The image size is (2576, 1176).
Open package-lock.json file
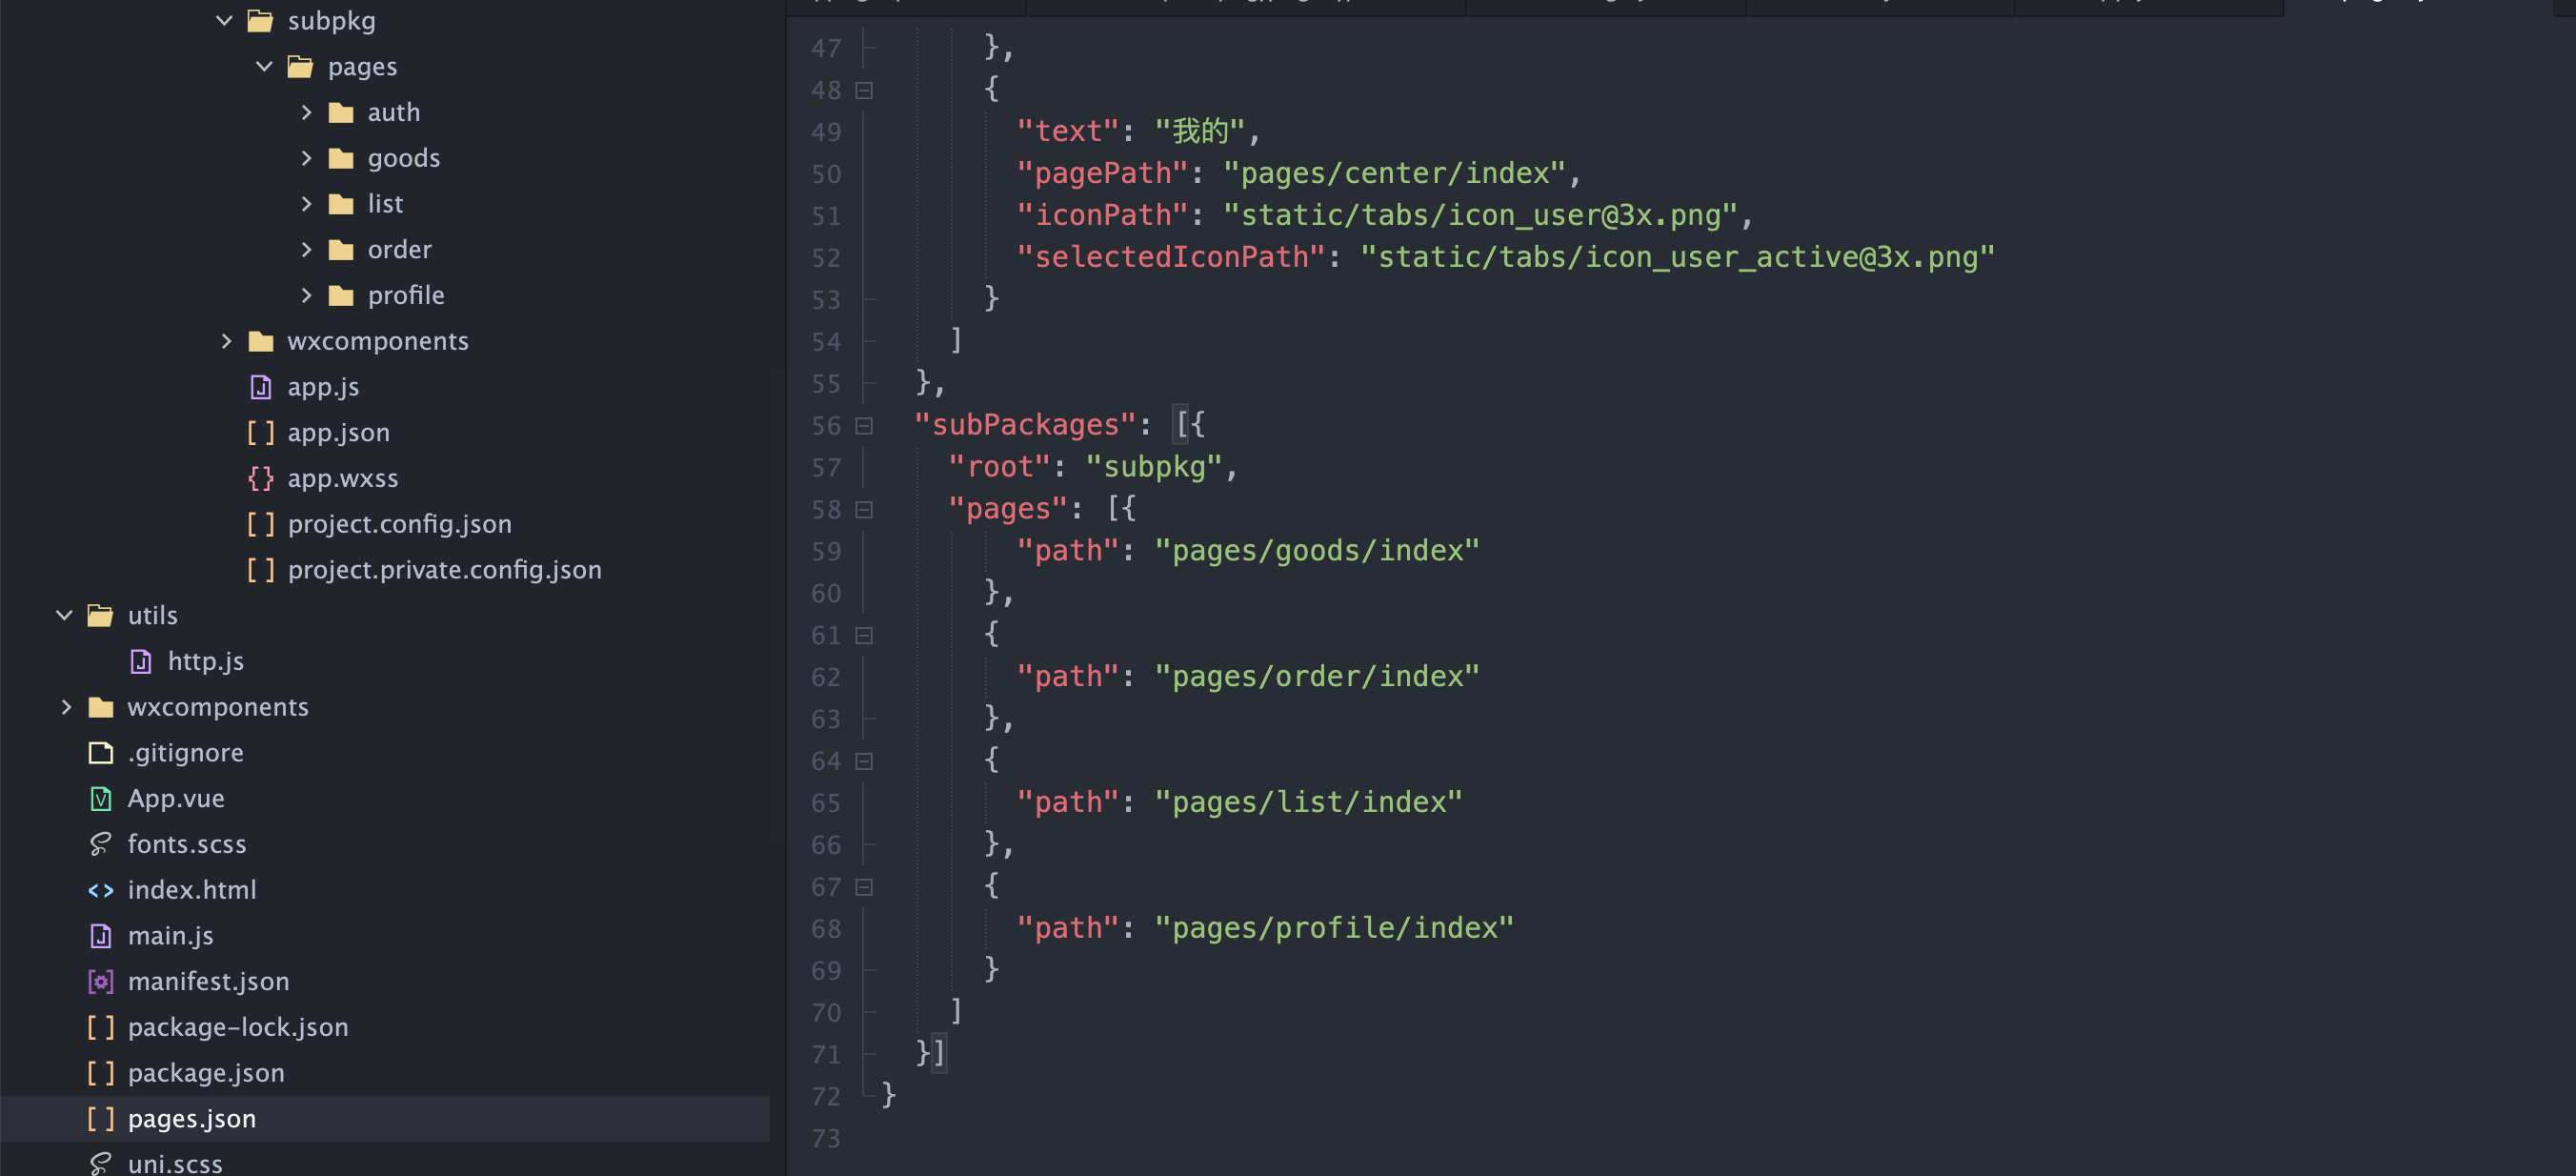coord(238,1027)
